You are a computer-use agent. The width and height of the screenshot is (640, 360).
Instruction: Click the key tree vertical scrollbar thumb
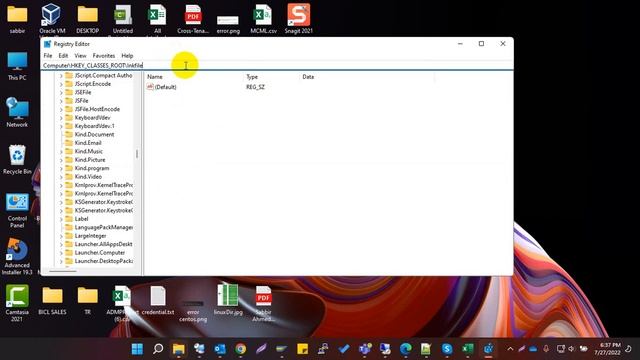[137, 154]
